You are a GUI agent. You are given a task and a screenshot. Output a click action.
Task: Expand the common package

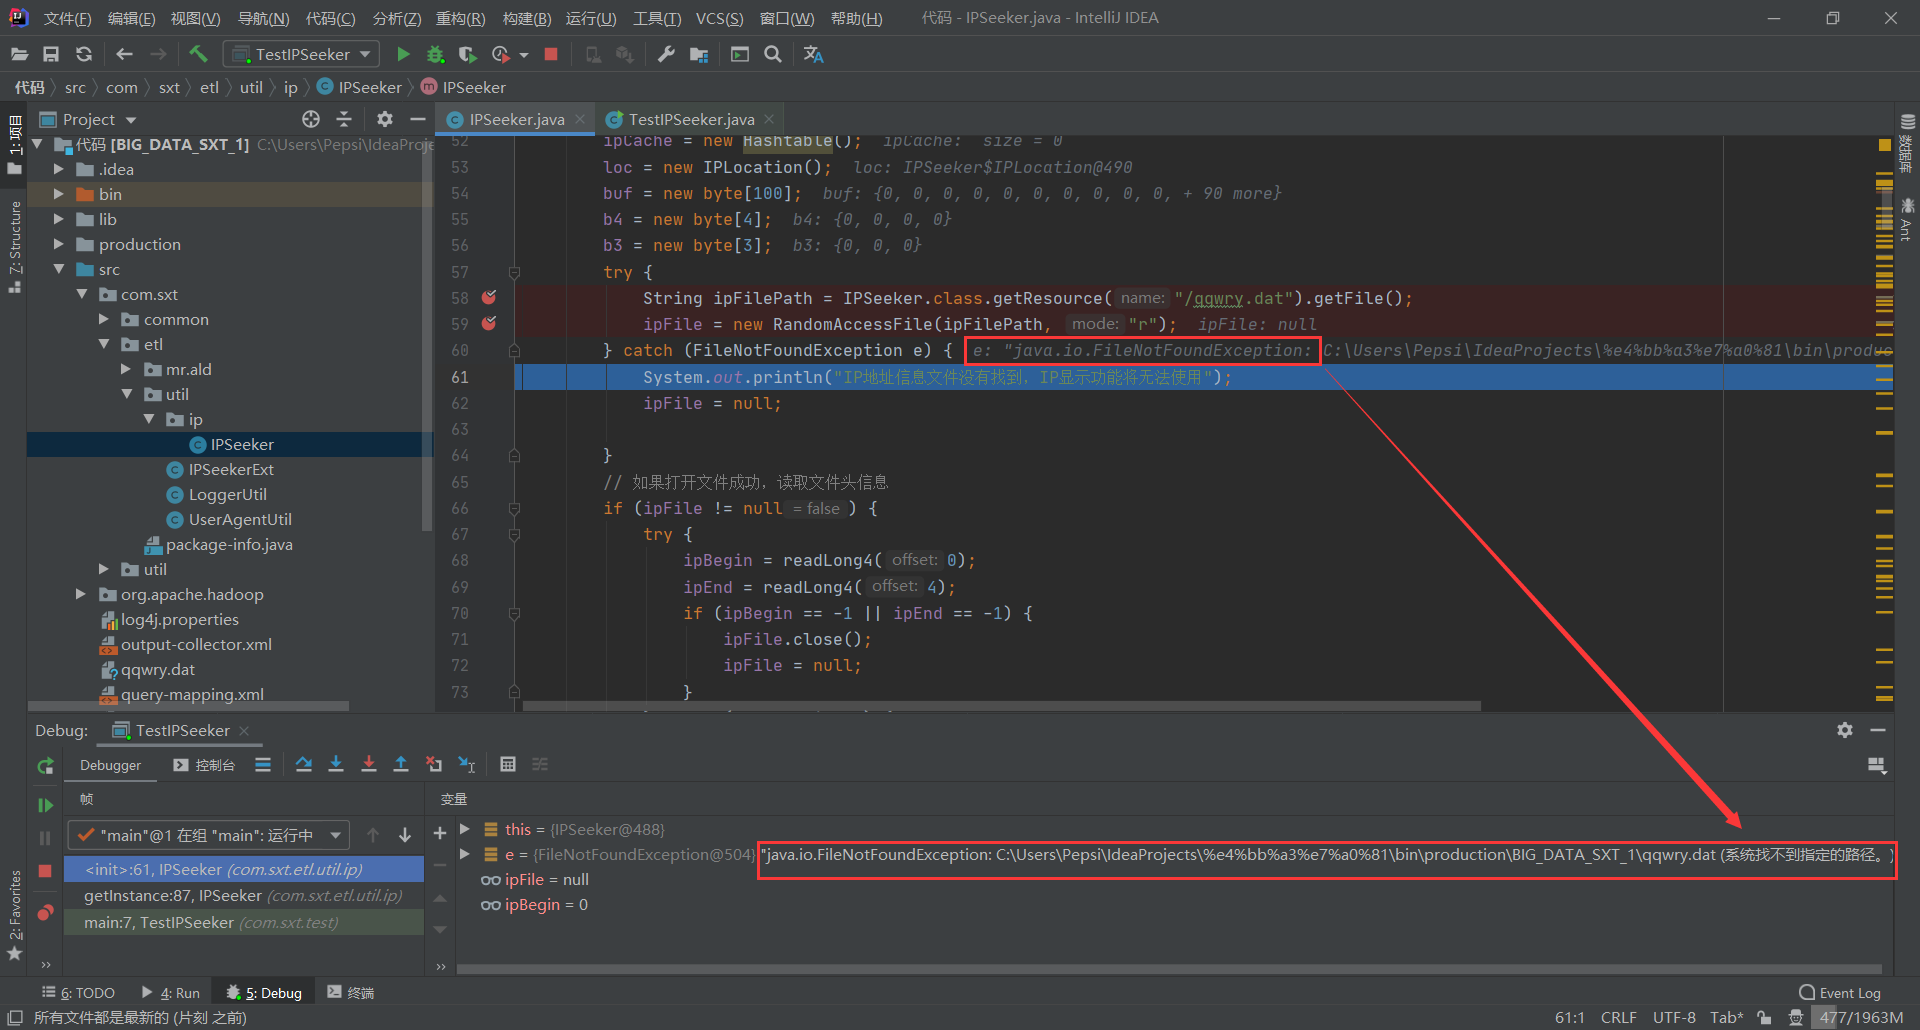point(103,319)
